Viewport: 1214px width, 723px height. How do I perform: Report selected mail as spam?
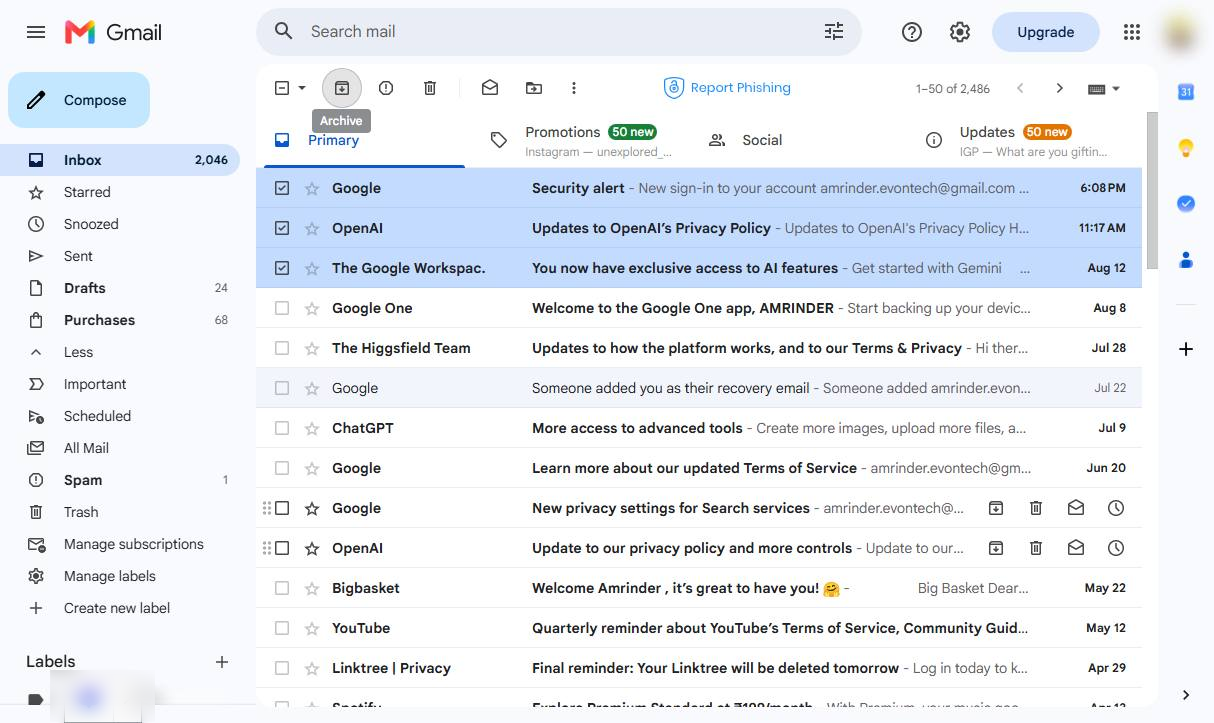coord(386,88)
